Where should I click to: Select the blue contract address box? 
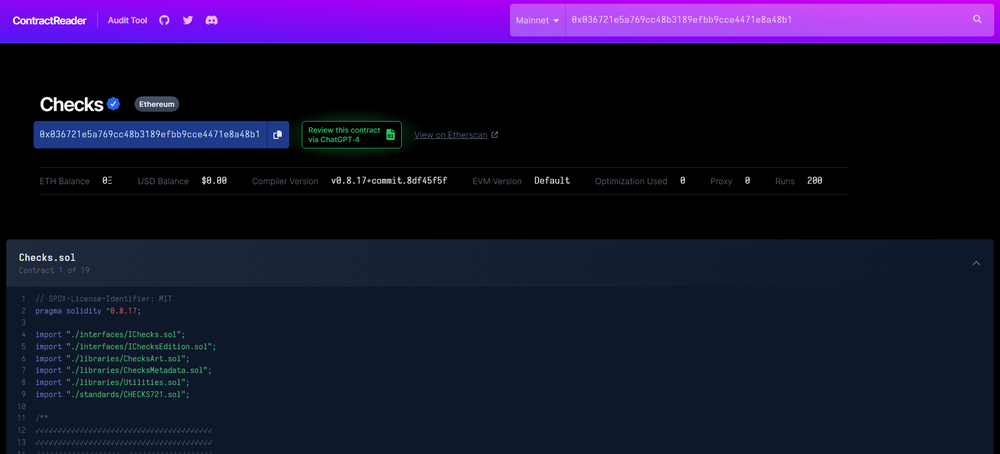(x=150, y=135)
